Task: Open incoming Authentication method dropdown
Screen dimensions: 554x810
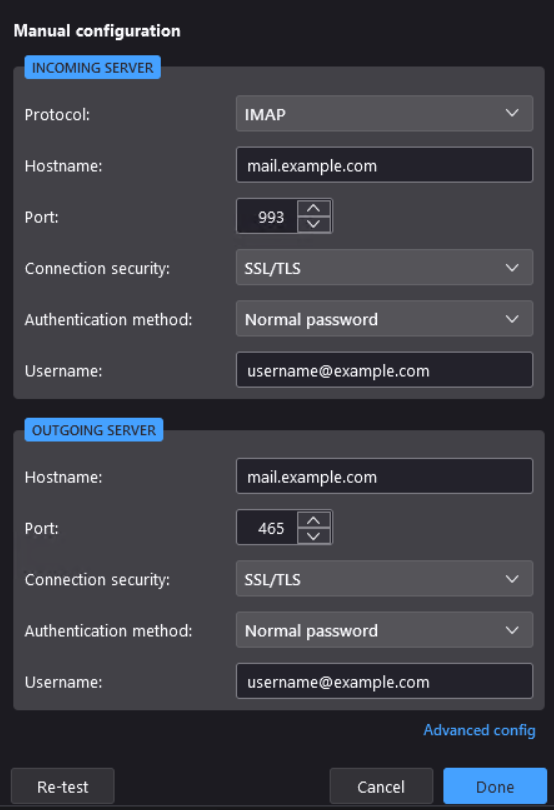Action: coord(384,319)
